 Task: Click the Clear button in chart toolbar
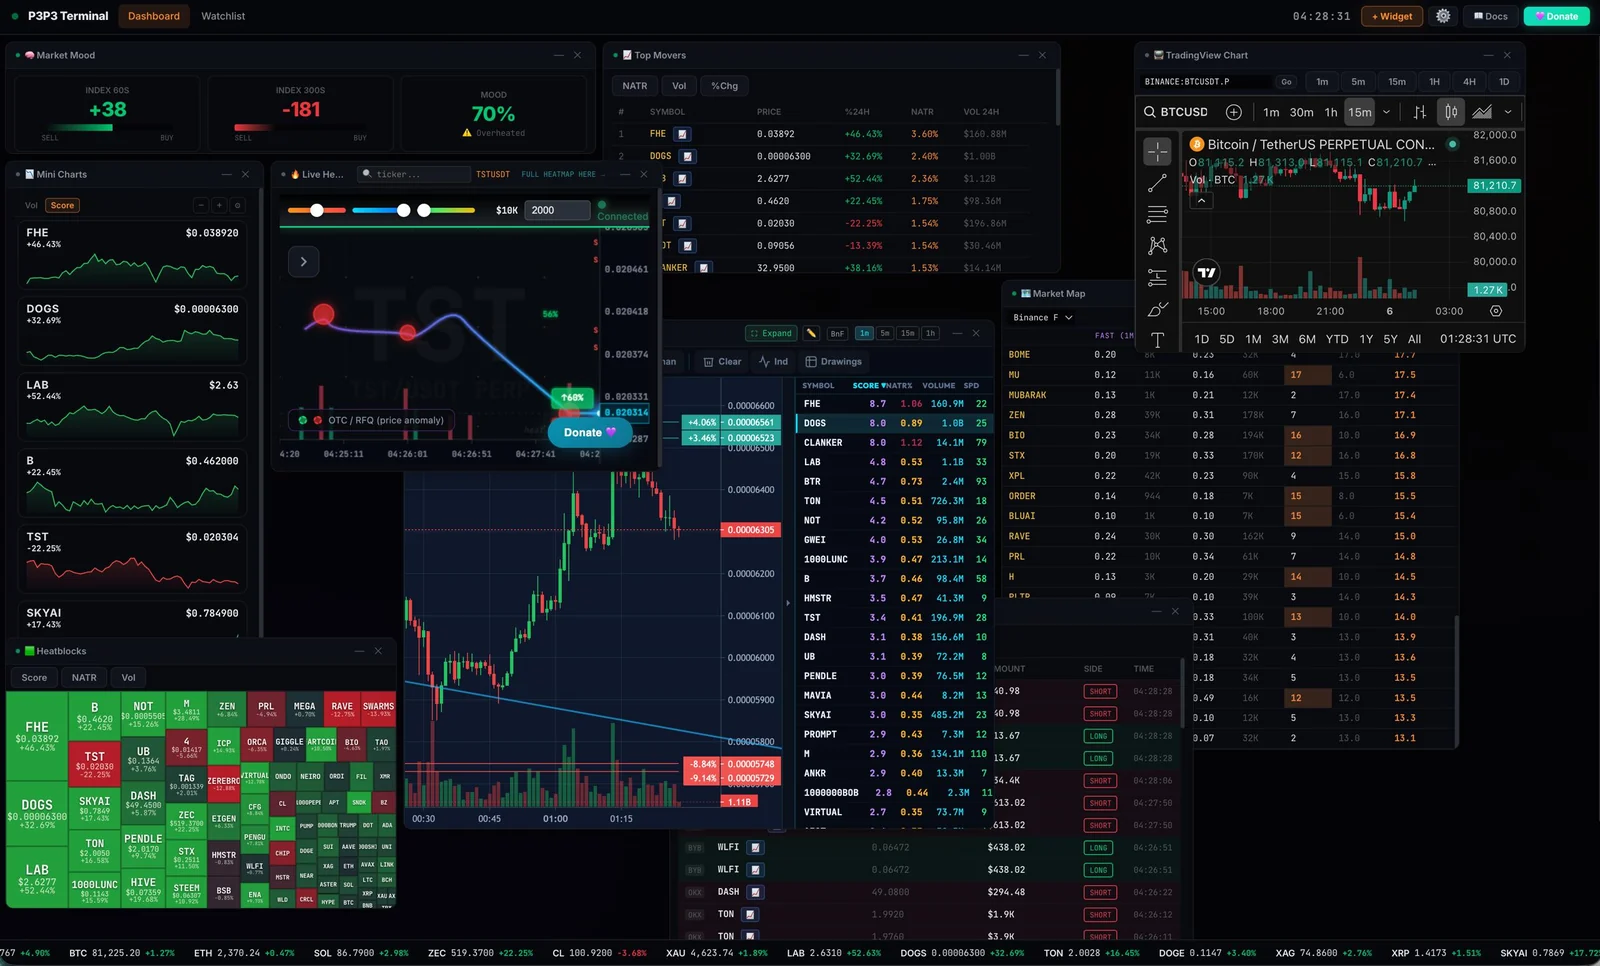pyautogui.click(x=722, y=362)
